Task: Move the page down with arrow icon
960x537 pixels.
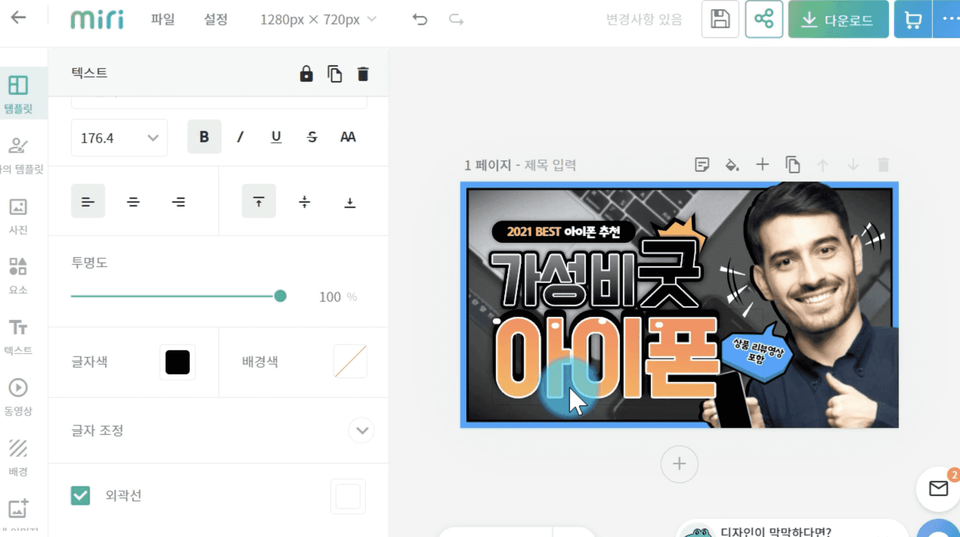Action: pyautogui.click(x=853, y=165)
